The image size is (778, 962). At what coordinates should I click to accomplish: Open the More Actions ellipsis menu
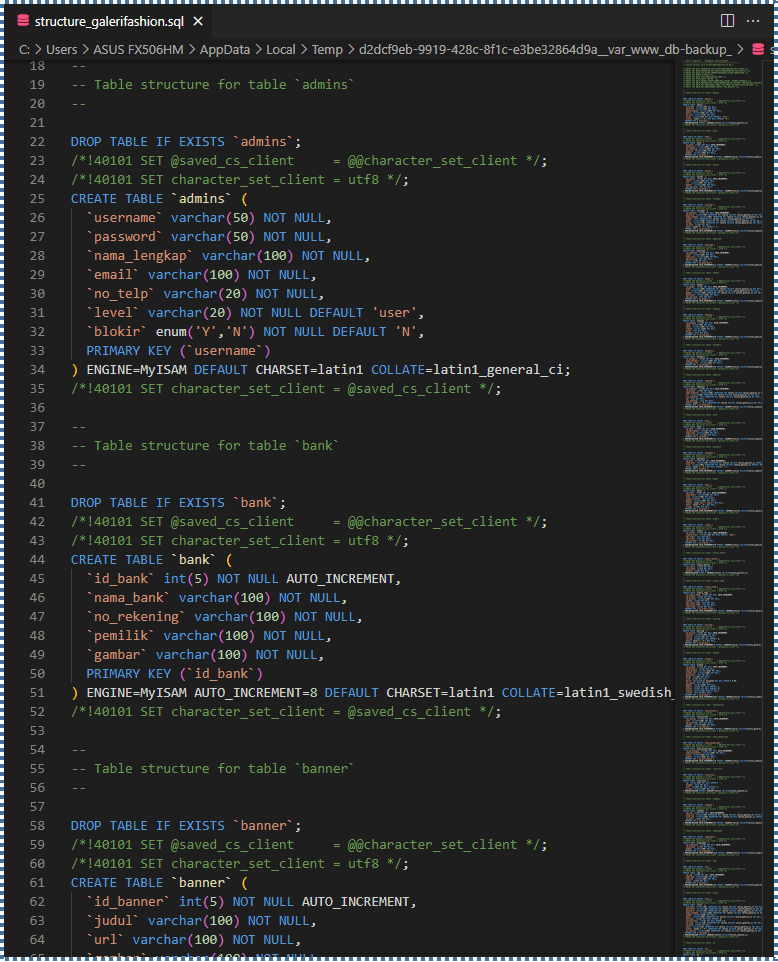point(755,21)
